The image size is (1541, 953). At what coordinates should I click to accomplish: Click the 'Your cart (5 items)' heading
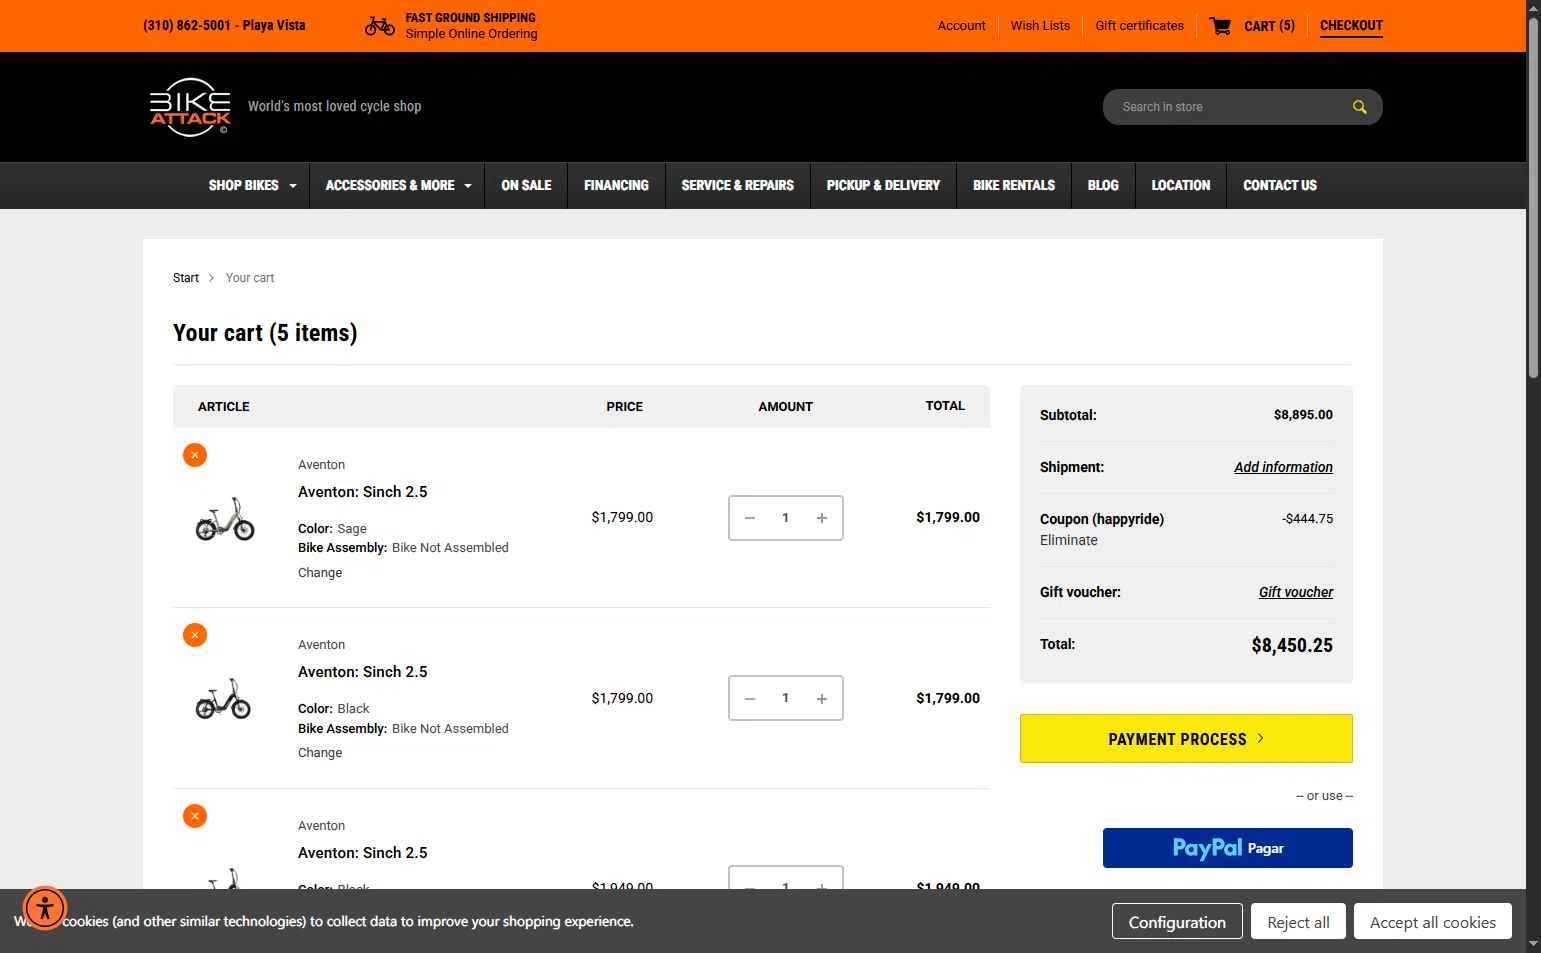(x=265, y=333)
